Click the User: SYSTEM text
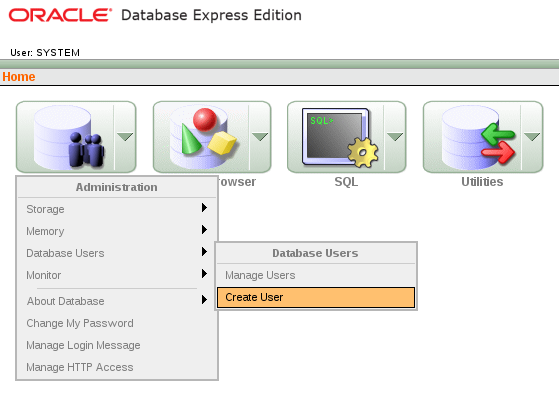The width and height of the screenshot is (559, 393). pos(45,53)
